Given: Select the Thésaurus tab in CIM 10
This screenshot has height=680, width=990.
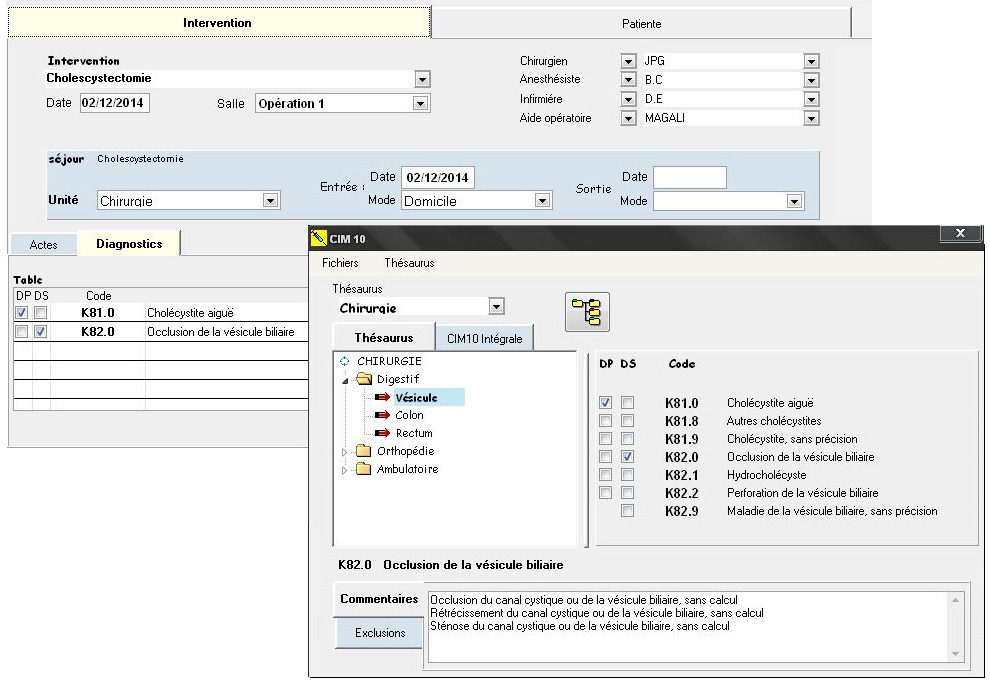Looking at the screenshot, I should click(x=384, y=337).
